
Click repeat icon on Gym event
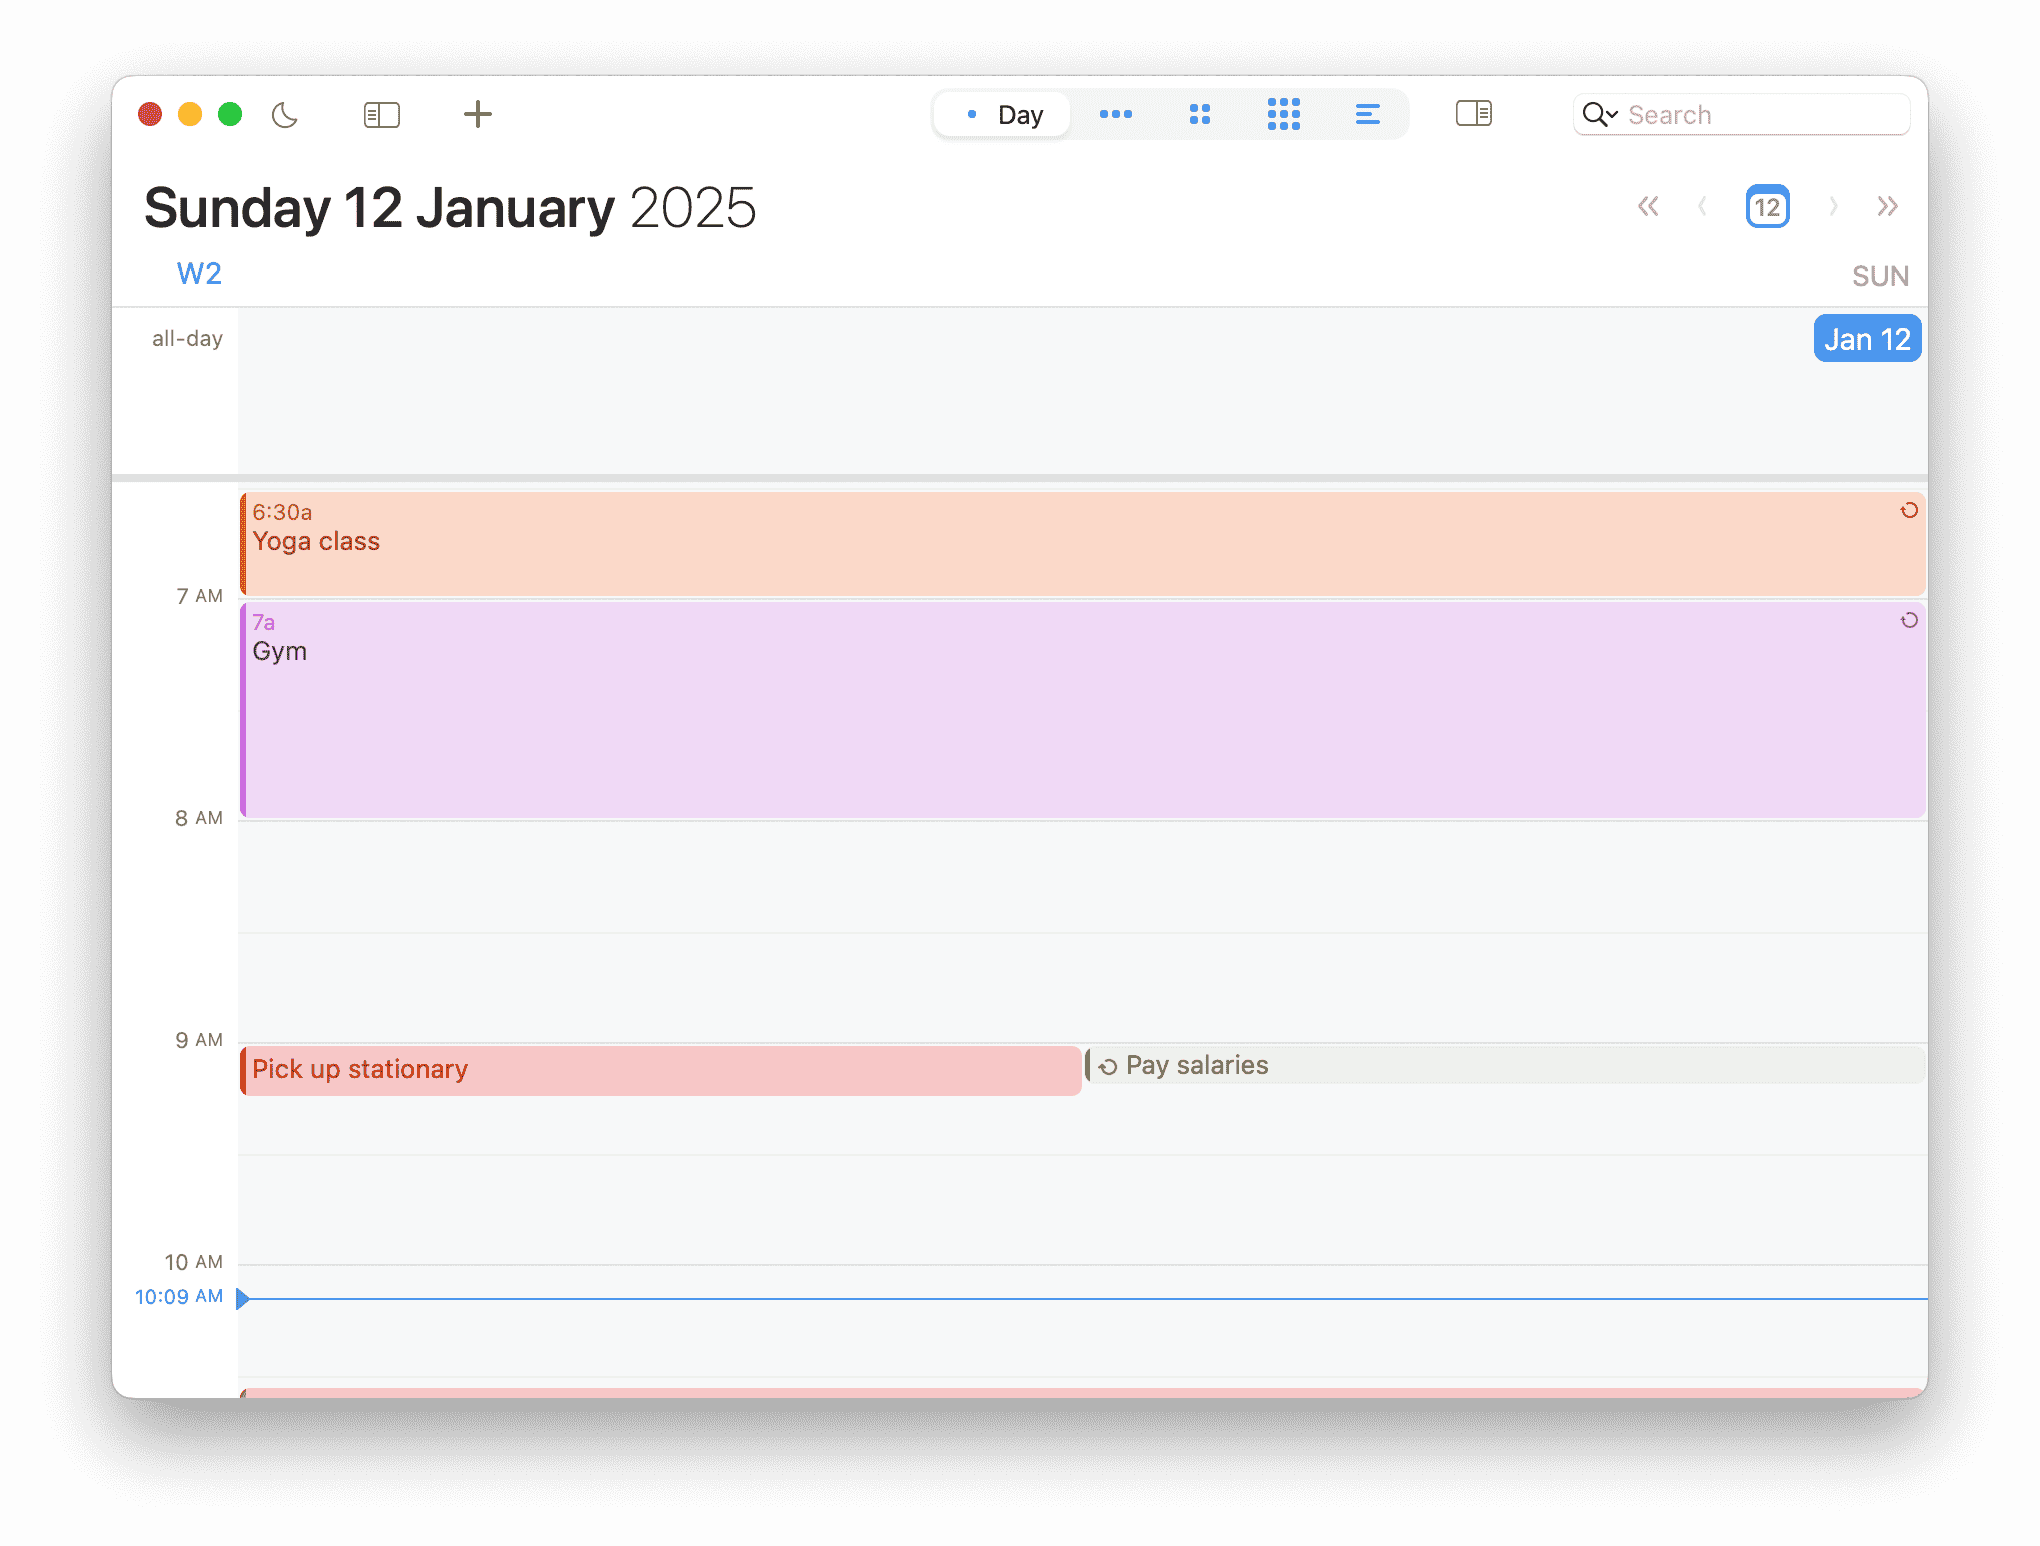point(1909,621)
